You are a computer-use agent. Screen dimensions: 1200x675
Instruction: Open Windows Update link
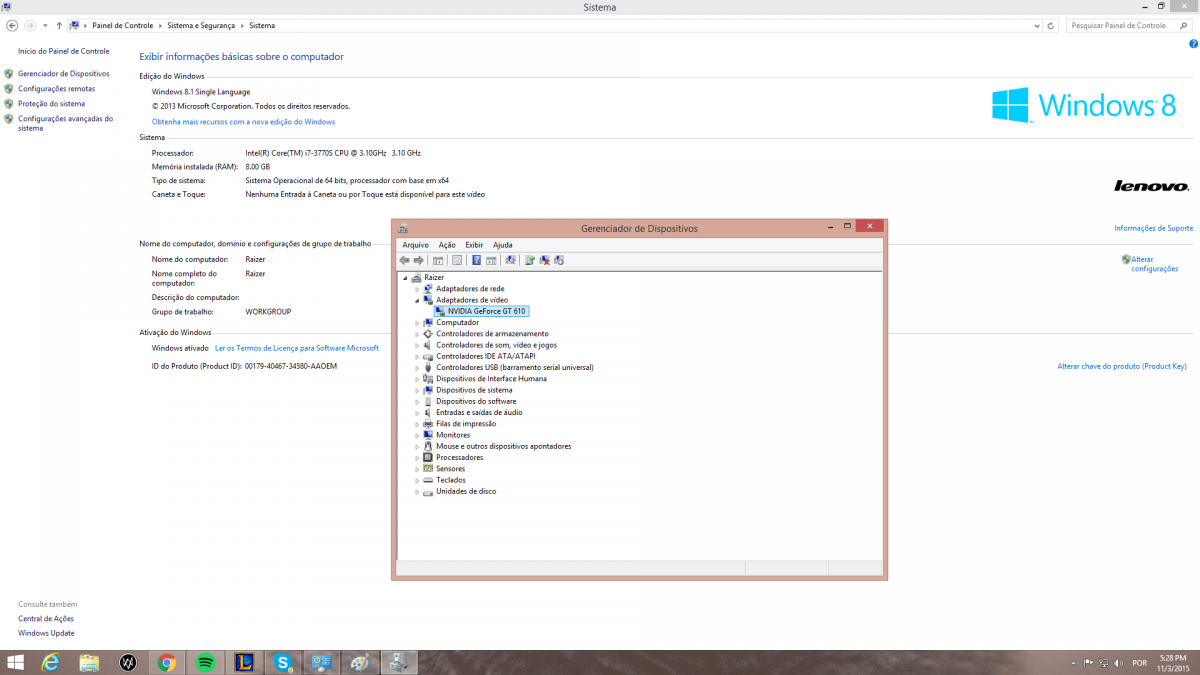coord(46,633)
